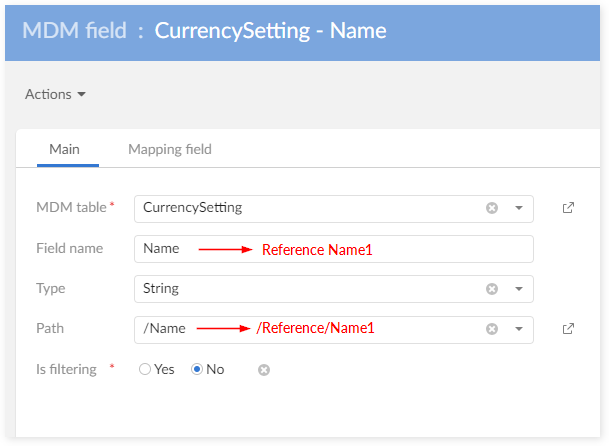Clear the MDM table CurrencySetting value
Image resolution: width=609 pixels, height=446 pixels.
(492, 208)
